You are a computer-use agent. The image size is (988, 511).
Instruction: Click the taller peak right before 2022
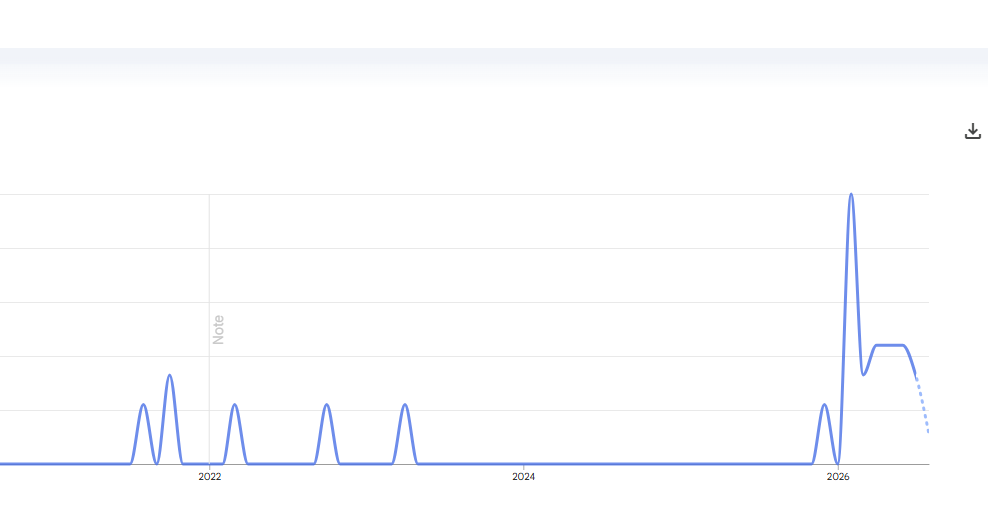(169, 376)
